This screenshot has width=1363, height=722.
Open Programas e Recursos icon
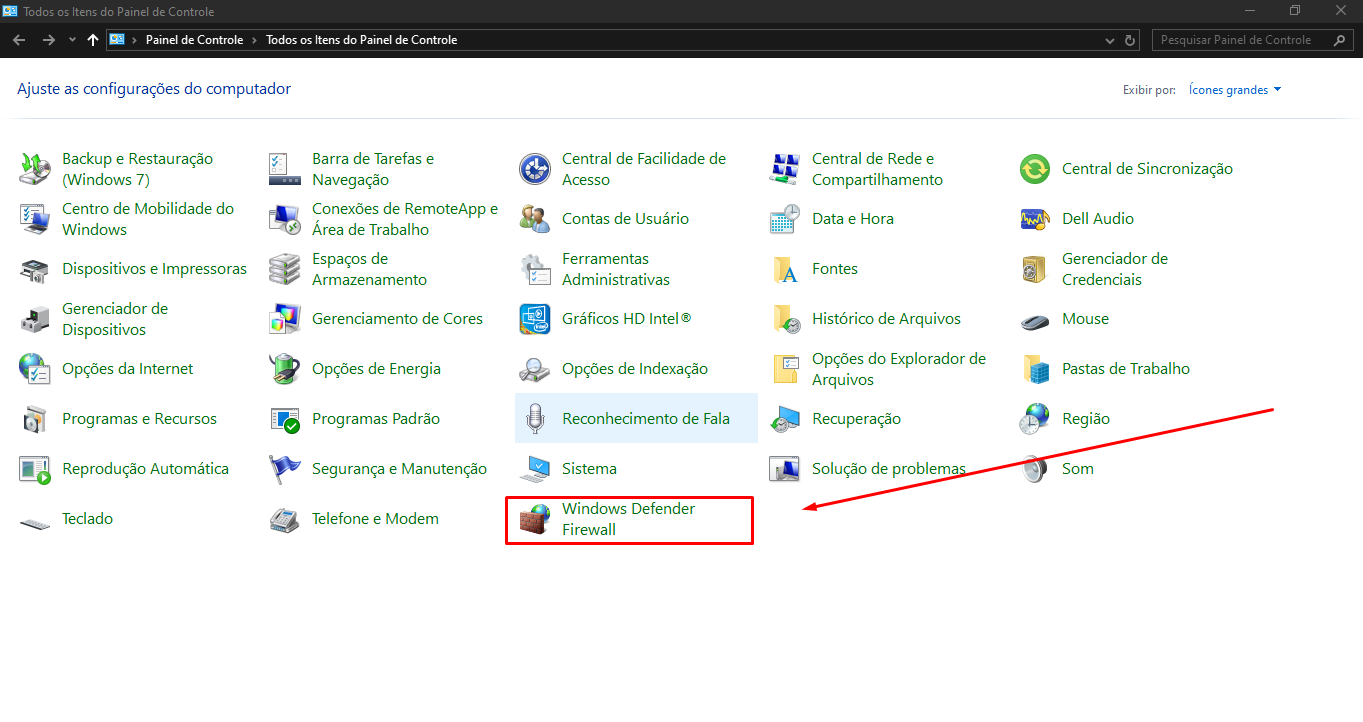click(35, 419)
